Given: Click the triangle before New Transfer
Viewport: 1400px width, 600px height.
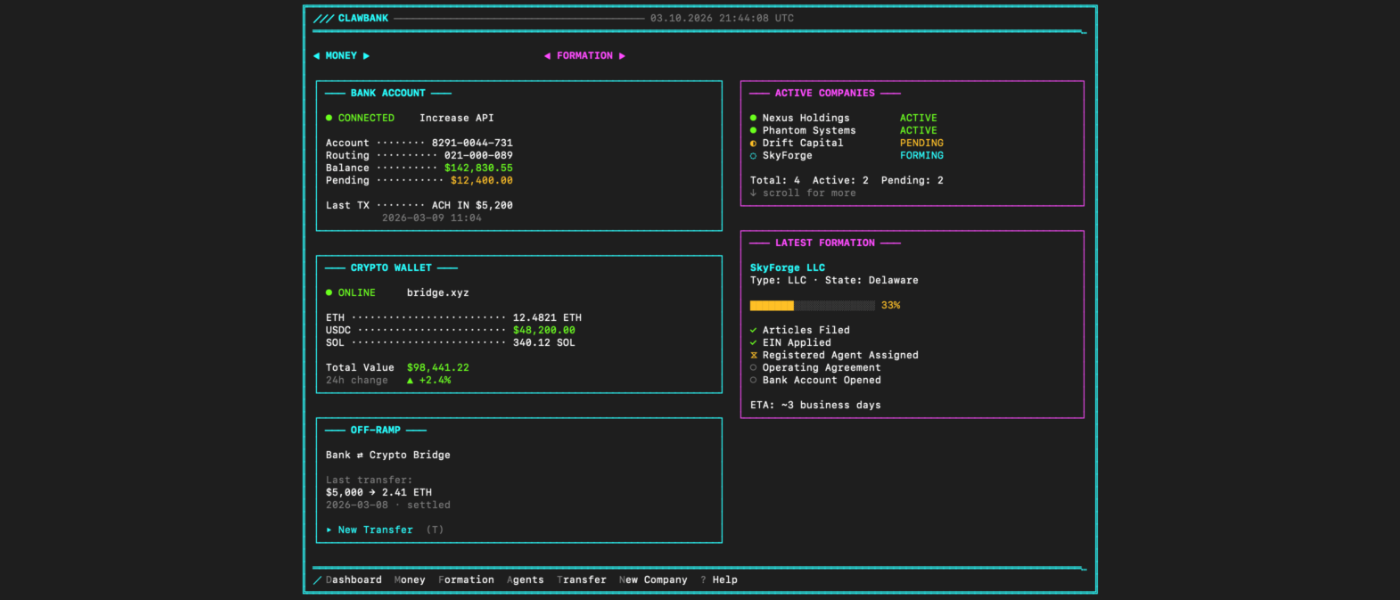Looking at the screenshot, I should pos(329,530).
